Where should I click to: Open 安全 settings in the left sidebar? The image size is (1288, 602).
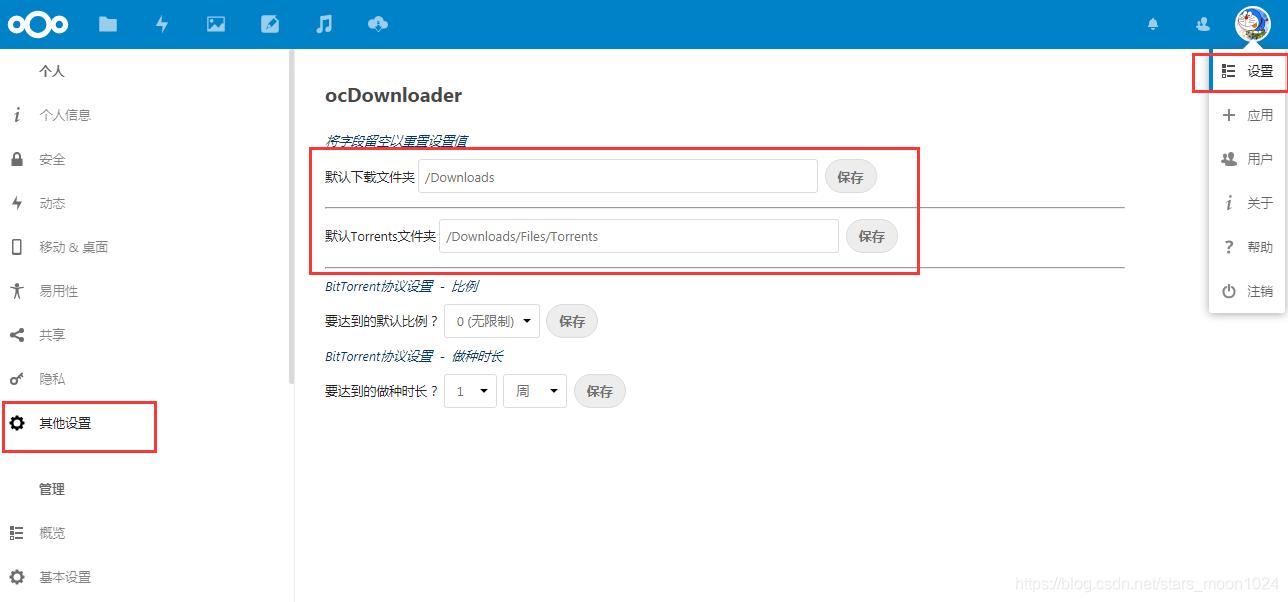click(x=52, y=158)
